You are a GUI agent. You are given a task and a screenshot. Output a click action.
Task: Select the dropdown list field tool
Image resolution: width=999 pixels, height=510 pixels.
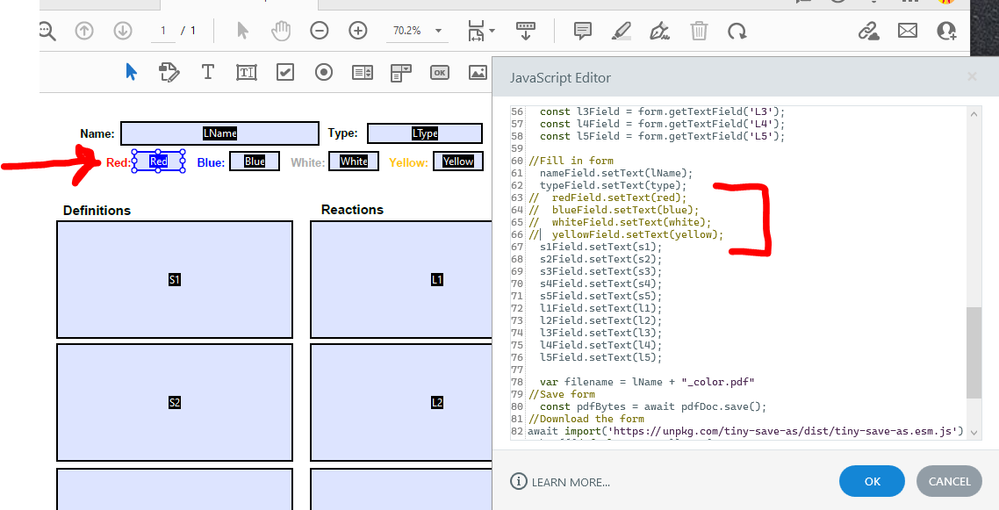401,72
